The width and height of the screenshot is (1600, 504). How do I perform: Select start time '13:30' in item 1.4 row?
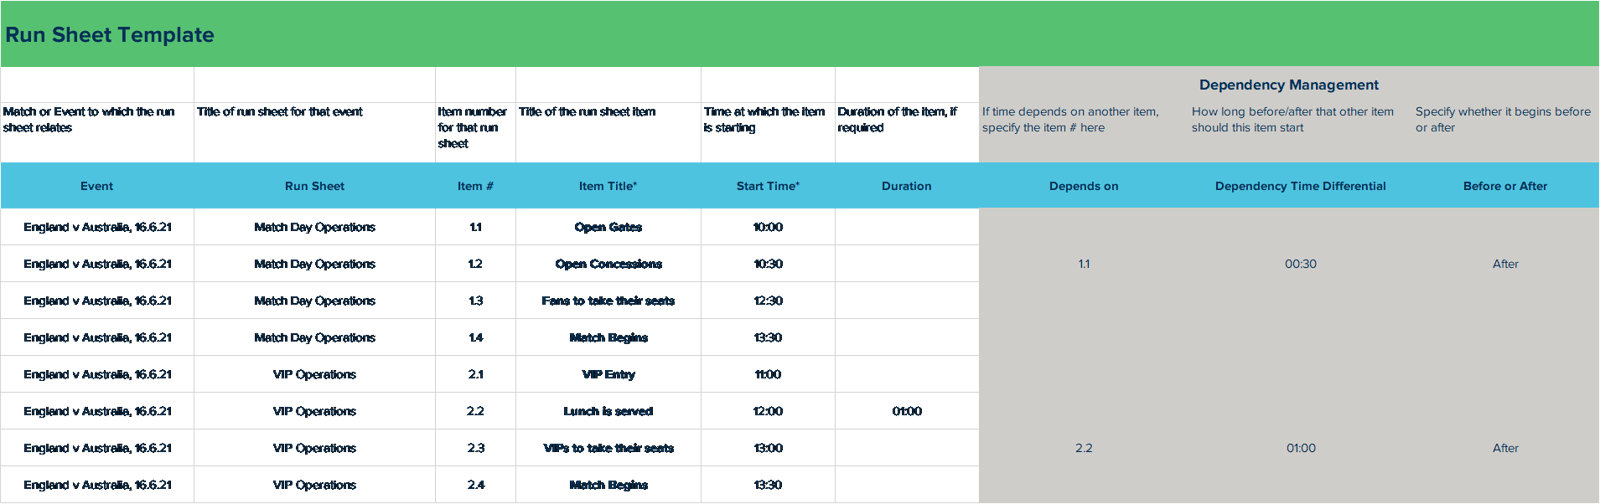pos(768,338)
